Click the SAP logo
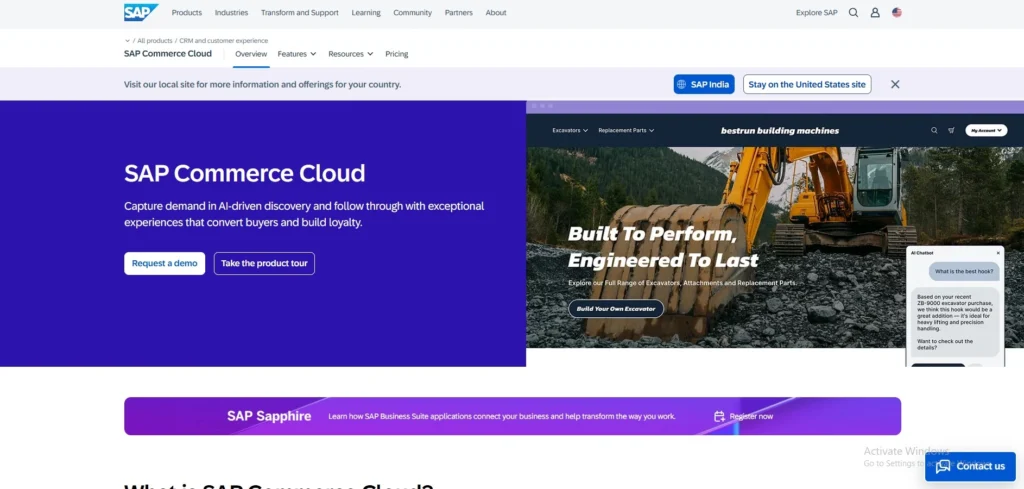Screen dimensions: 1024x489 point(140,12)
